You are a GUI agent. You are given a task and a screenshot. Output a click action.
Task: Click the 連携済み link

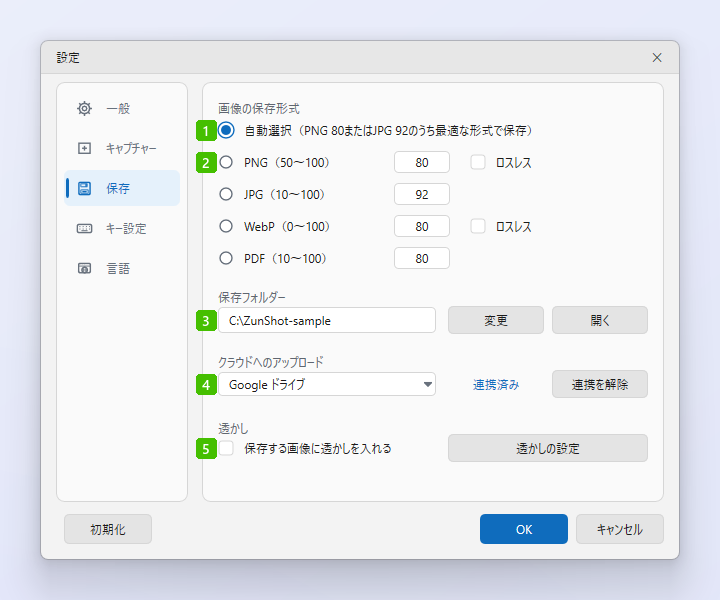tap(496, 385)
